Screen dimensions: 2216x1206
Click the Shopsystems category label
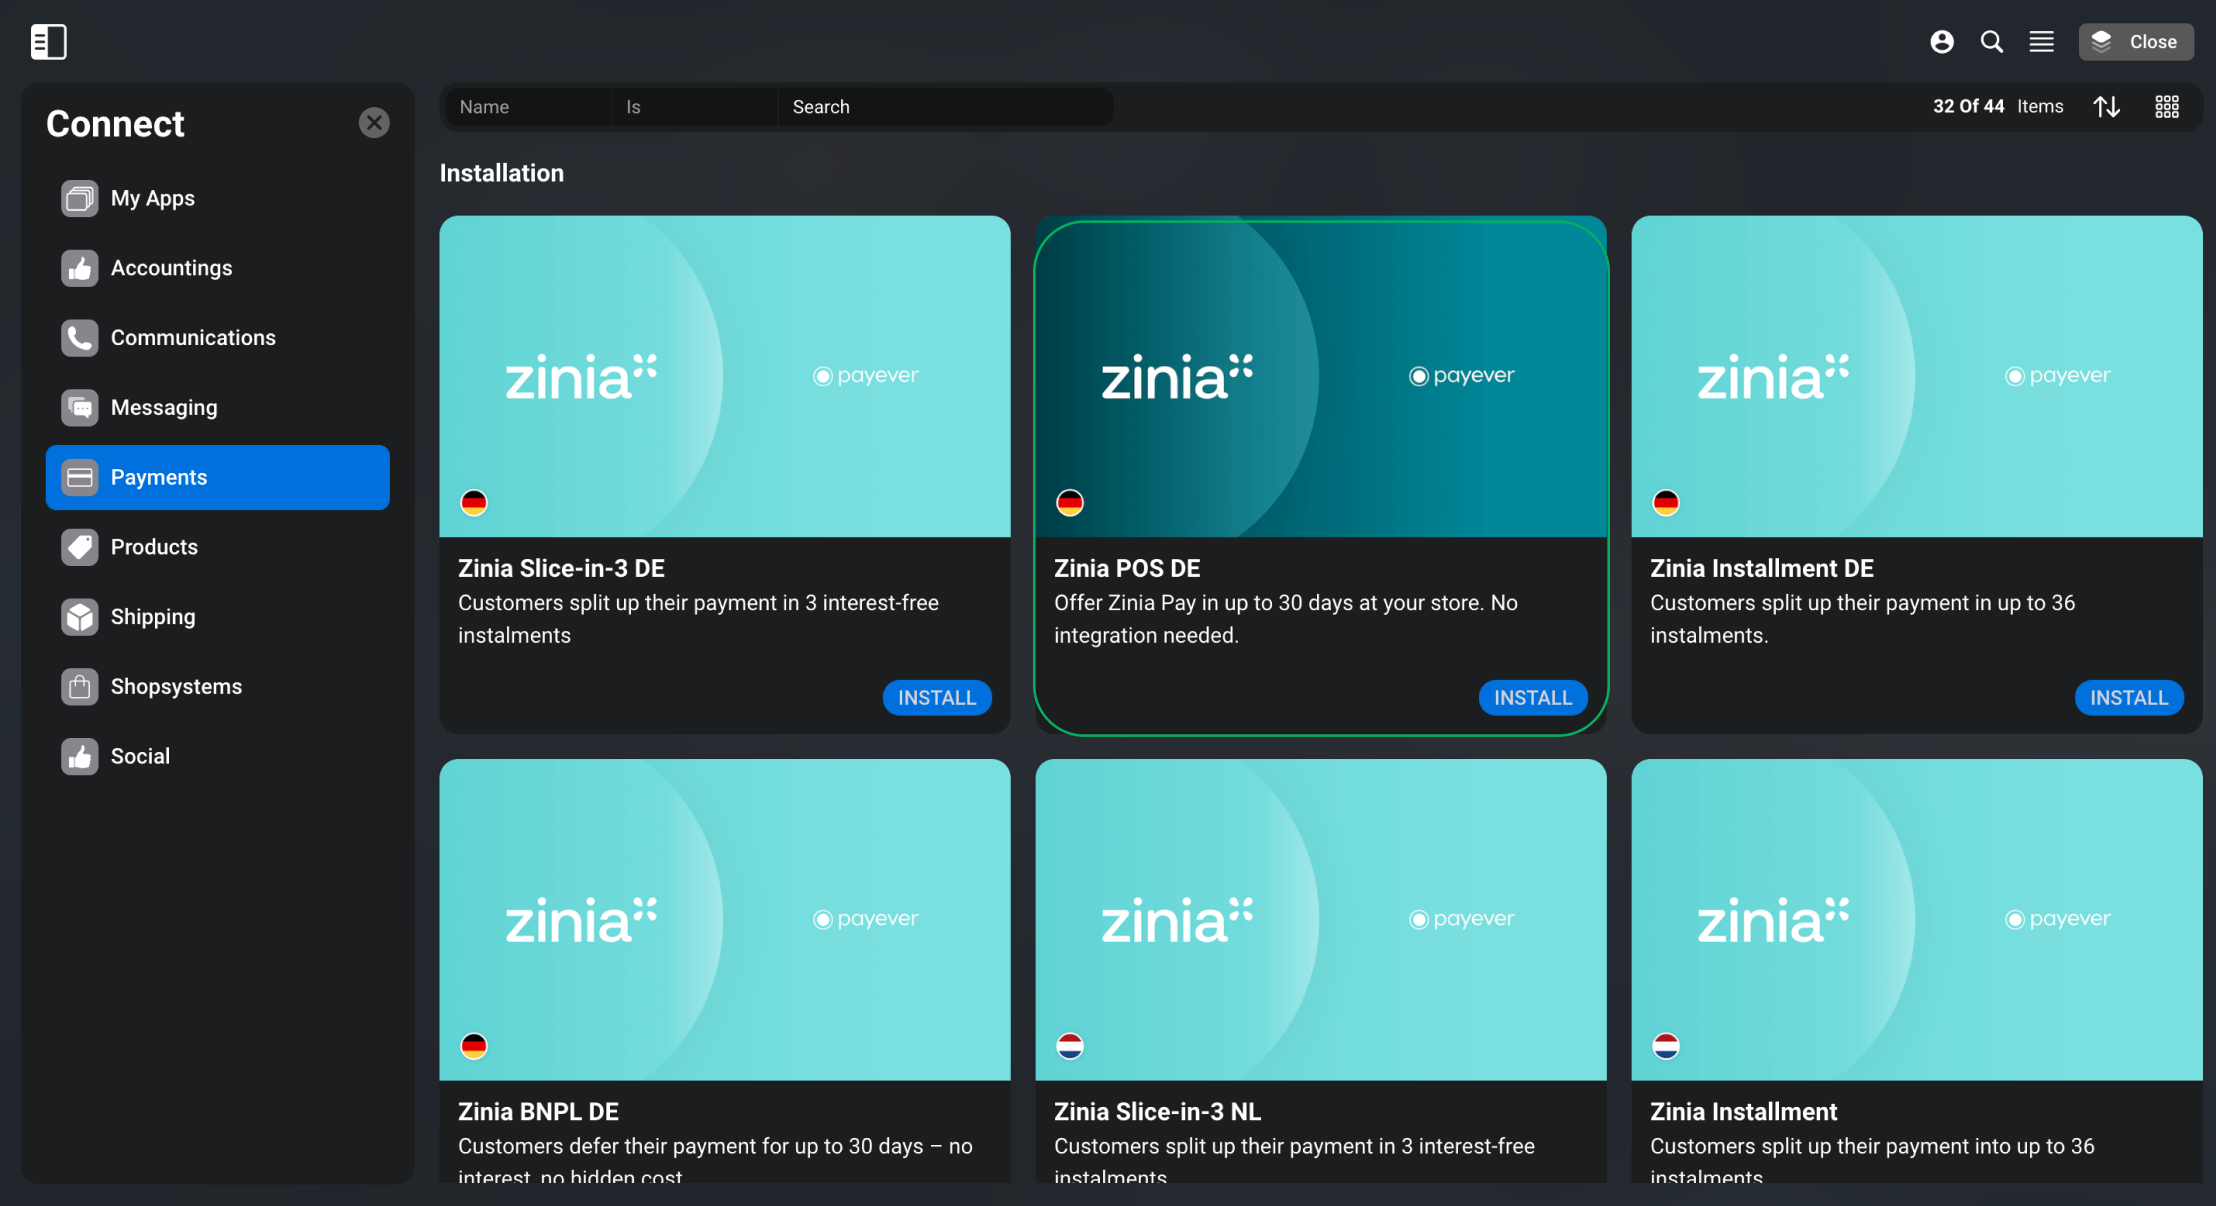pos(176,687)
